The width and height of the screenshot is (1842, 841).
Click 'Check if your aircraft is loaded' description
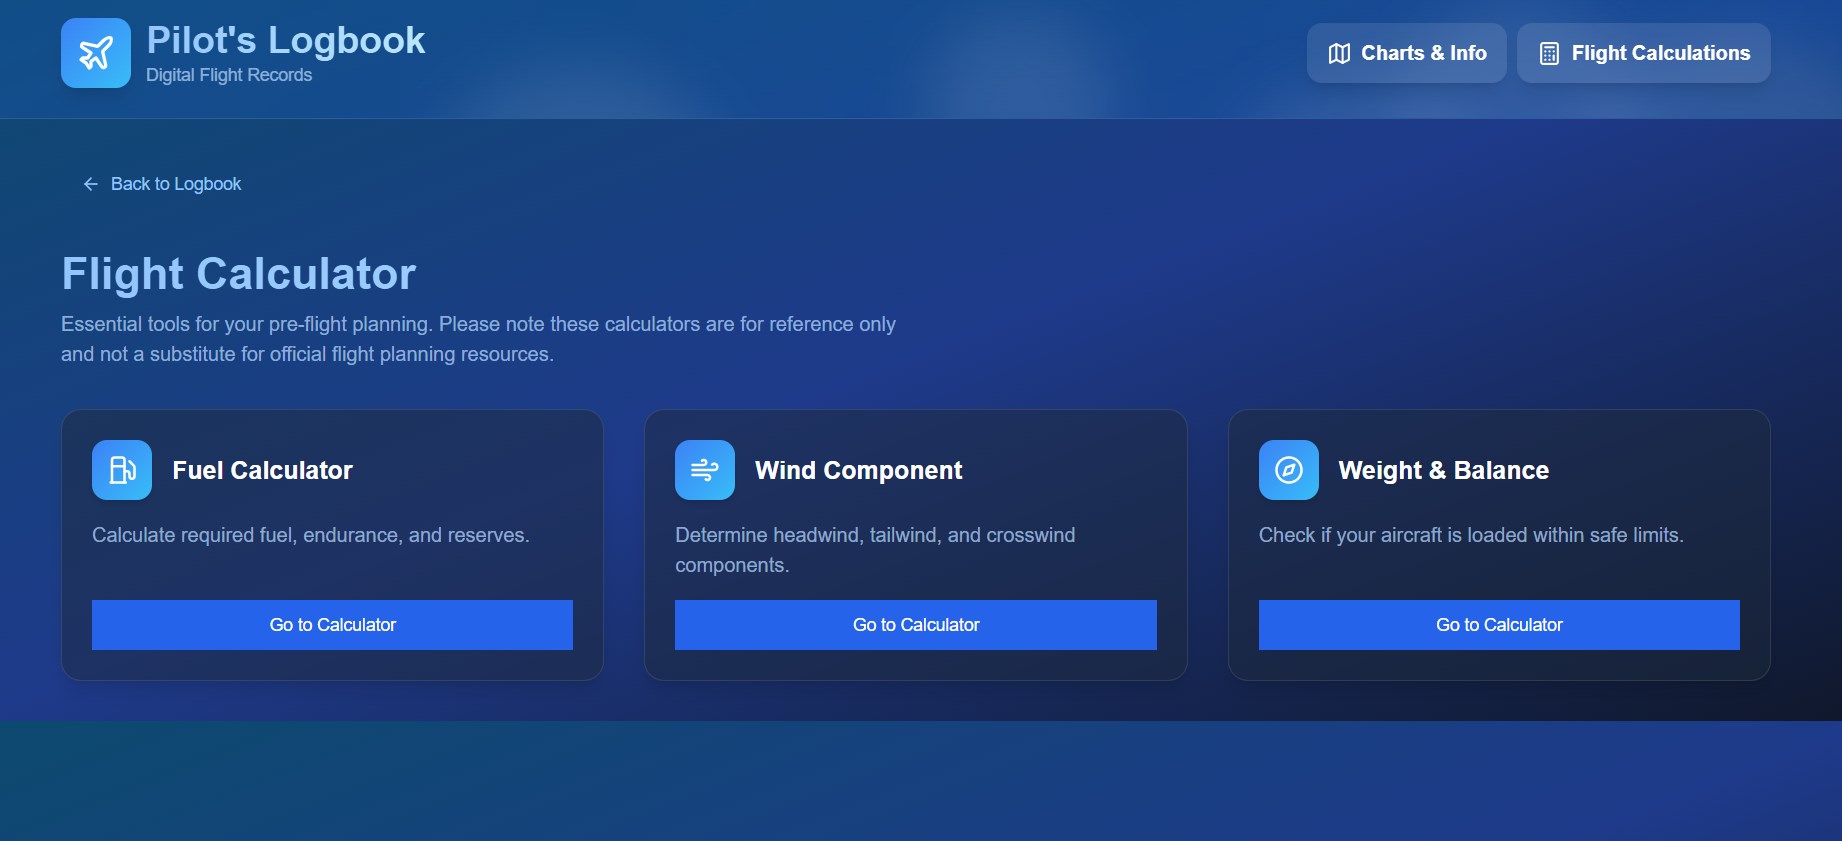tap(1471, 535)
